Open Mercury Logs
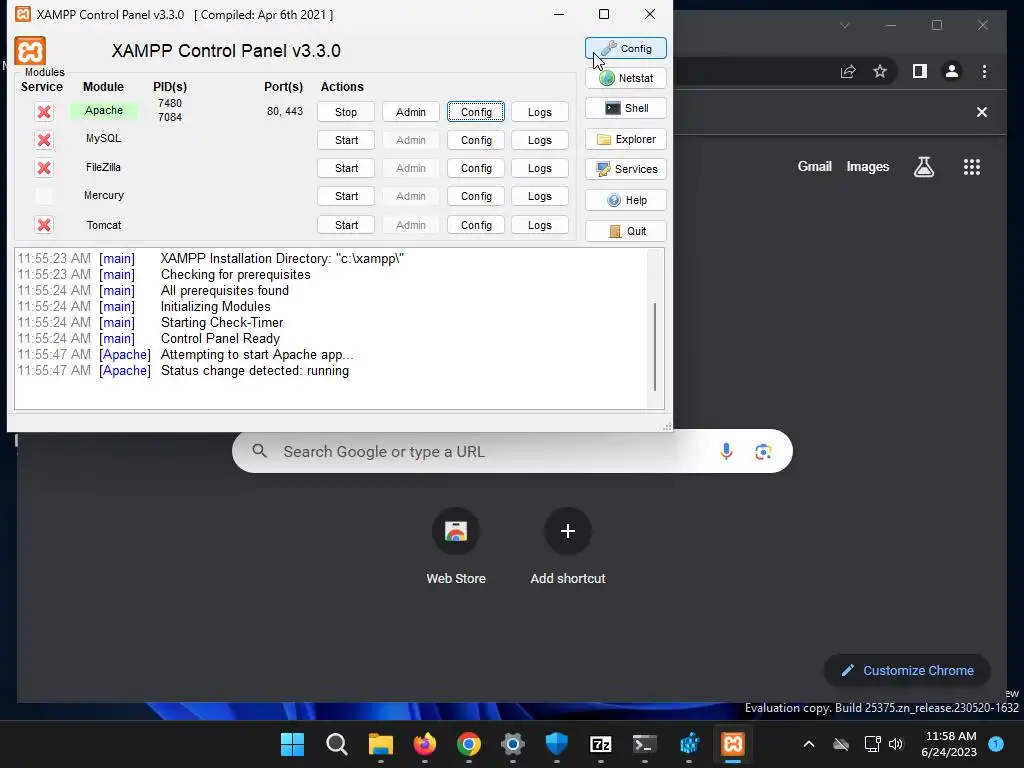This screenshot has width=1024, height=768. pyautogui.click(x=539, y=196)
